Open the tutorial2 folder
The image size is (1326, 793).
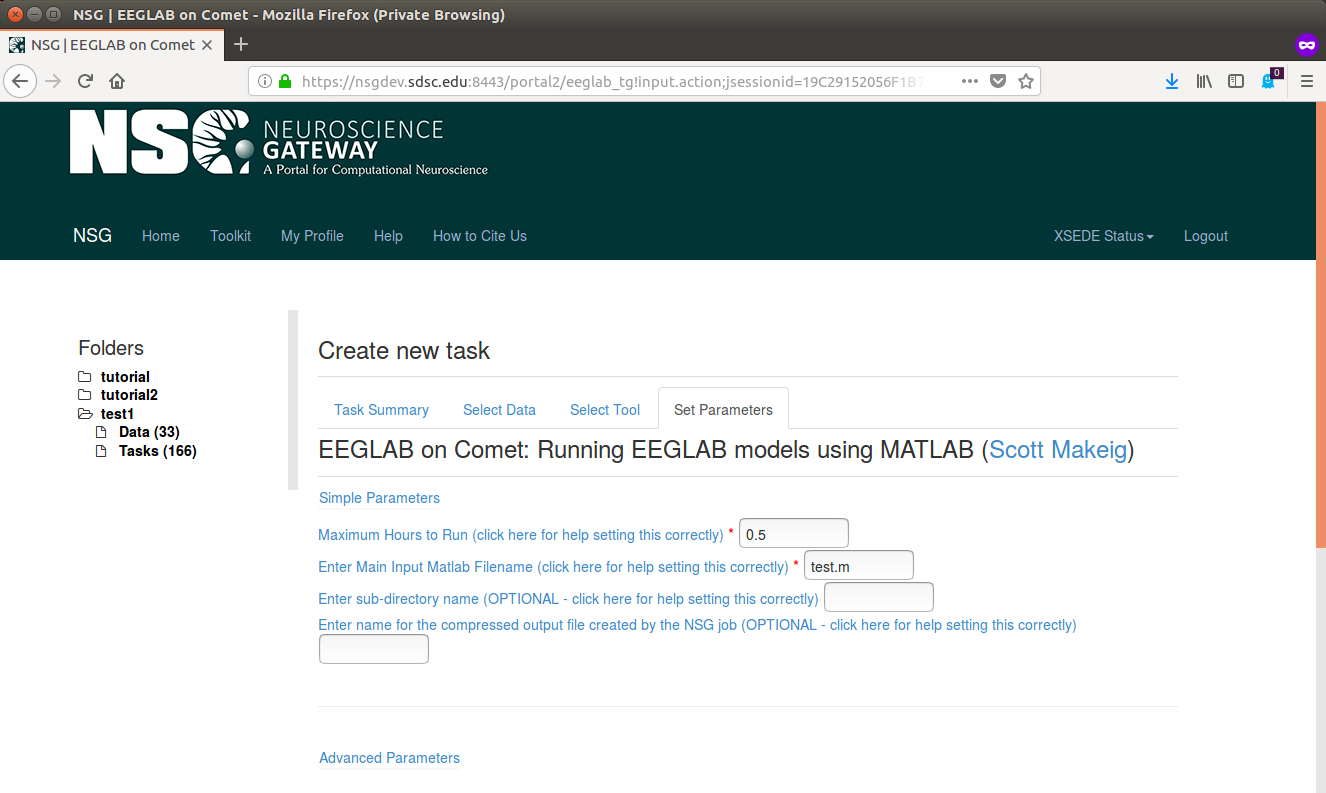tap(129, 395)
